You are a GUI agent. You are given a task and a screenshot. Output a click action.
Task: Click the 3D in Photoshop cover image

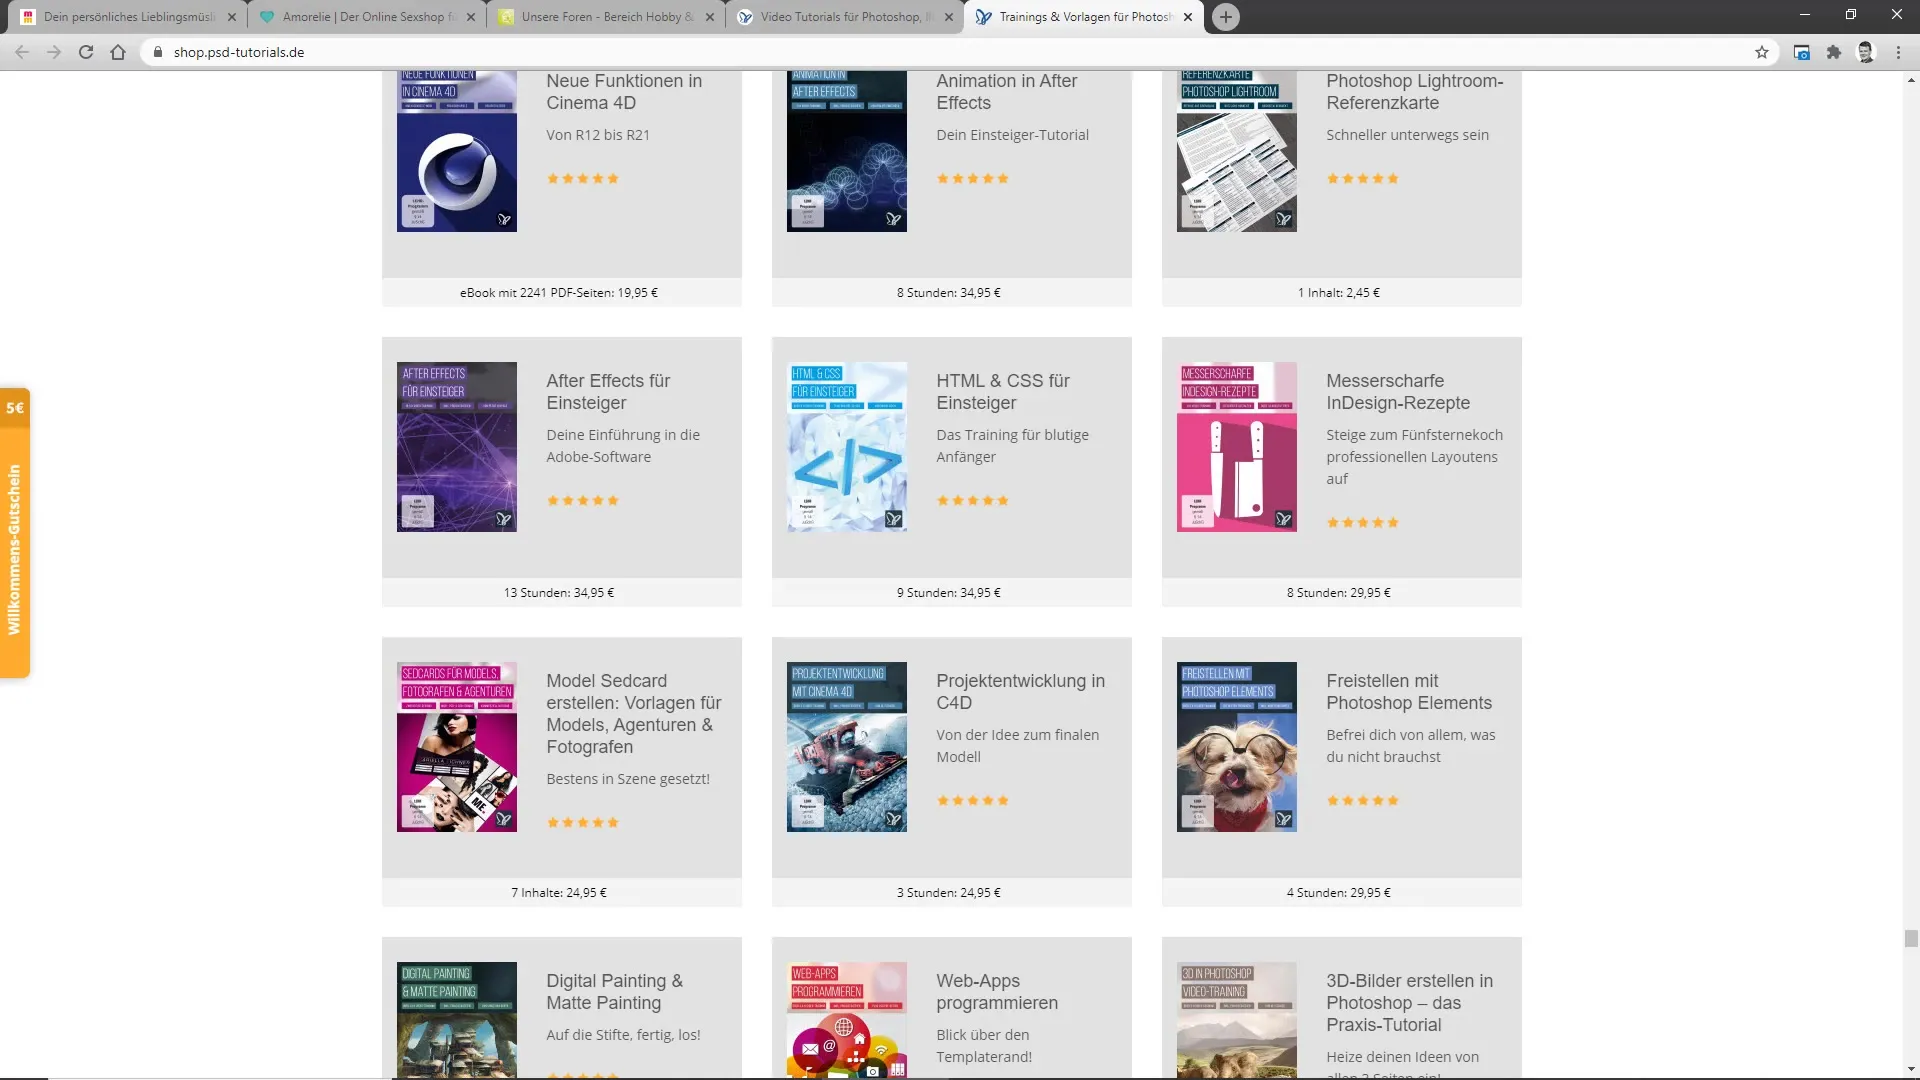pyautogui.click(x=1236, y=1020)
